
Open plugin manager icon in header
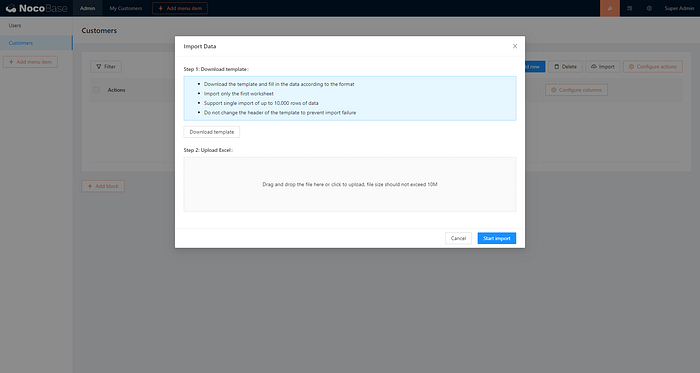pyautogui.click(x=629, y=8)
